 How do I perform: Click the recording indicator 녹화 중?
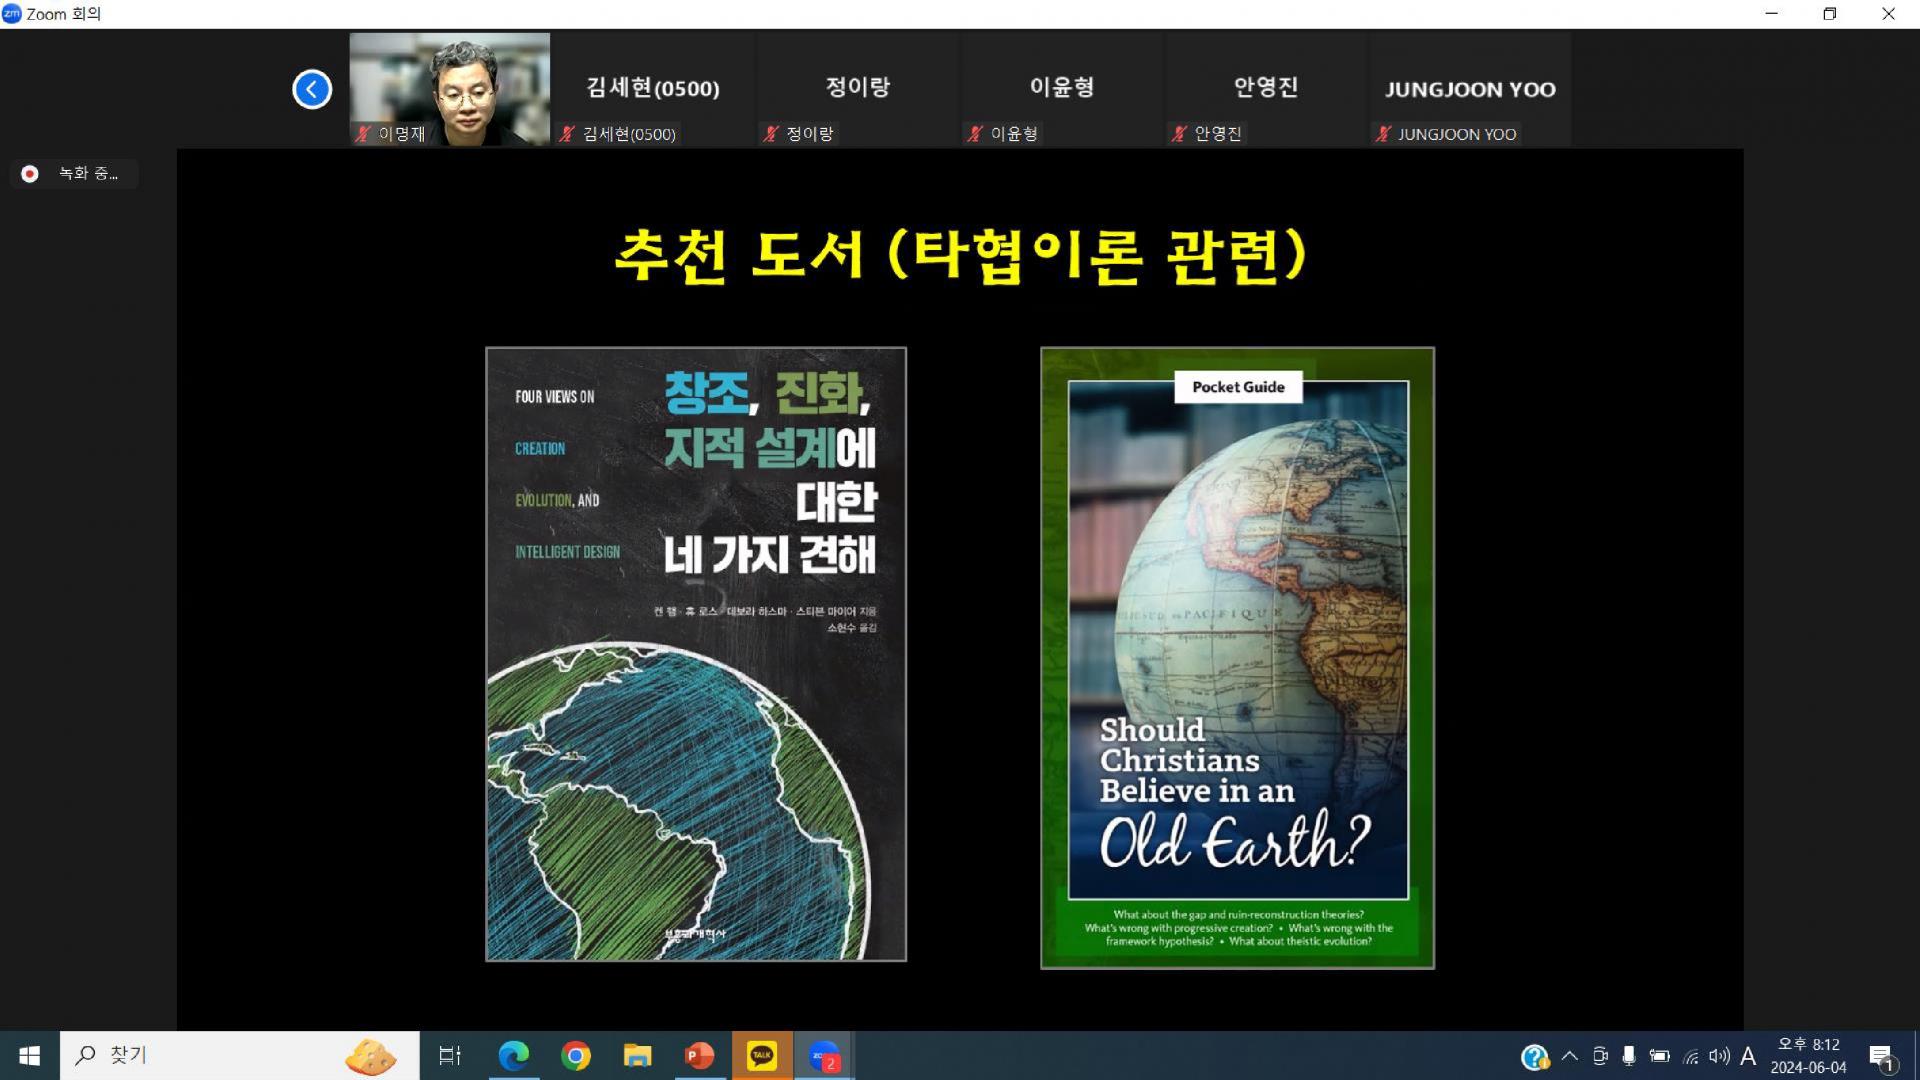coord(74,174)
